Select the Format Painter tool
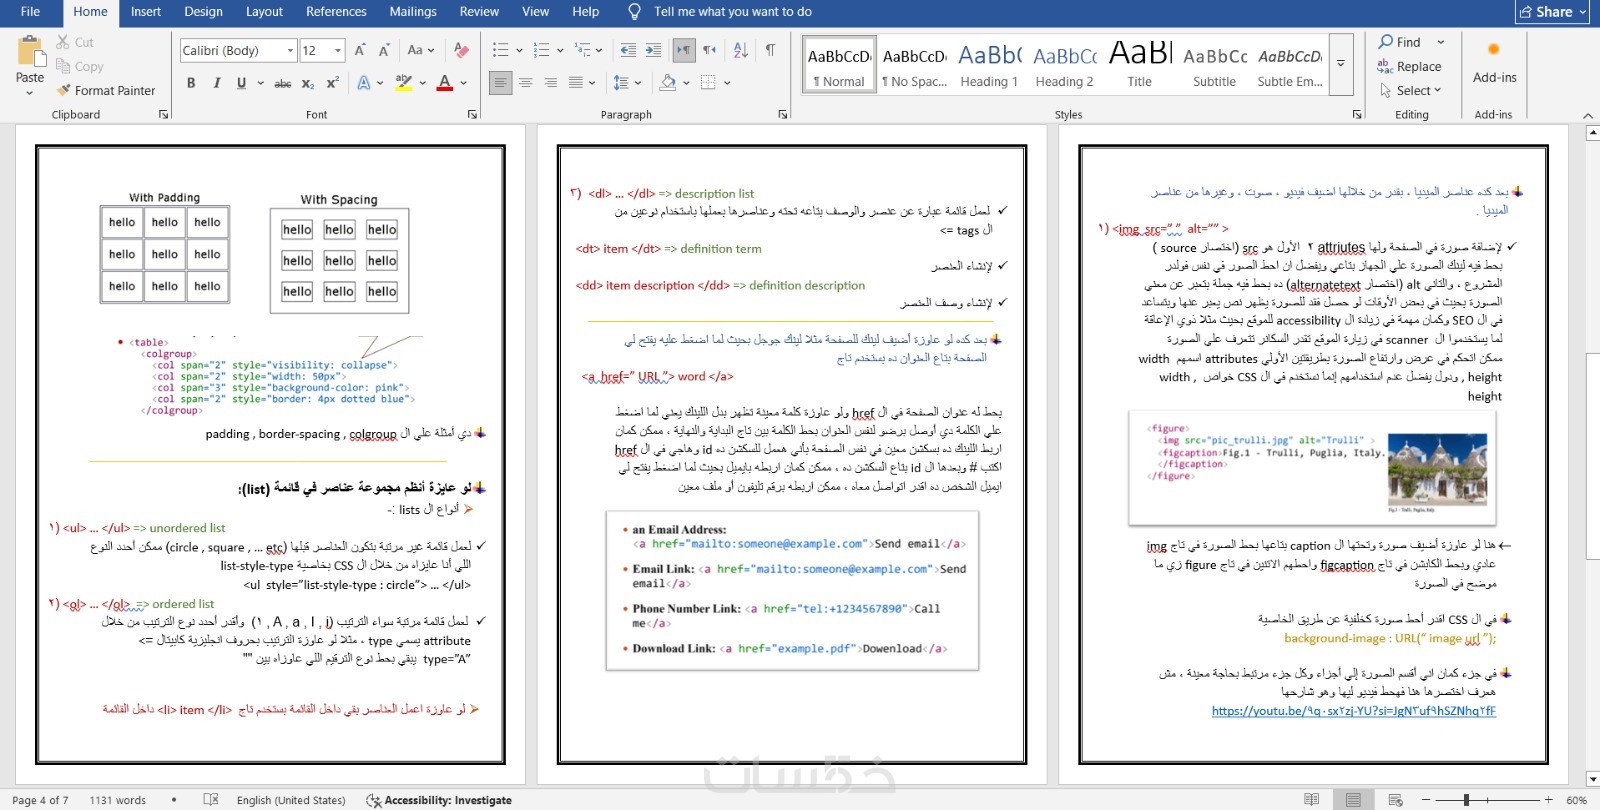The width and height of the screenshot is (1600, 810). coord(106,90)
